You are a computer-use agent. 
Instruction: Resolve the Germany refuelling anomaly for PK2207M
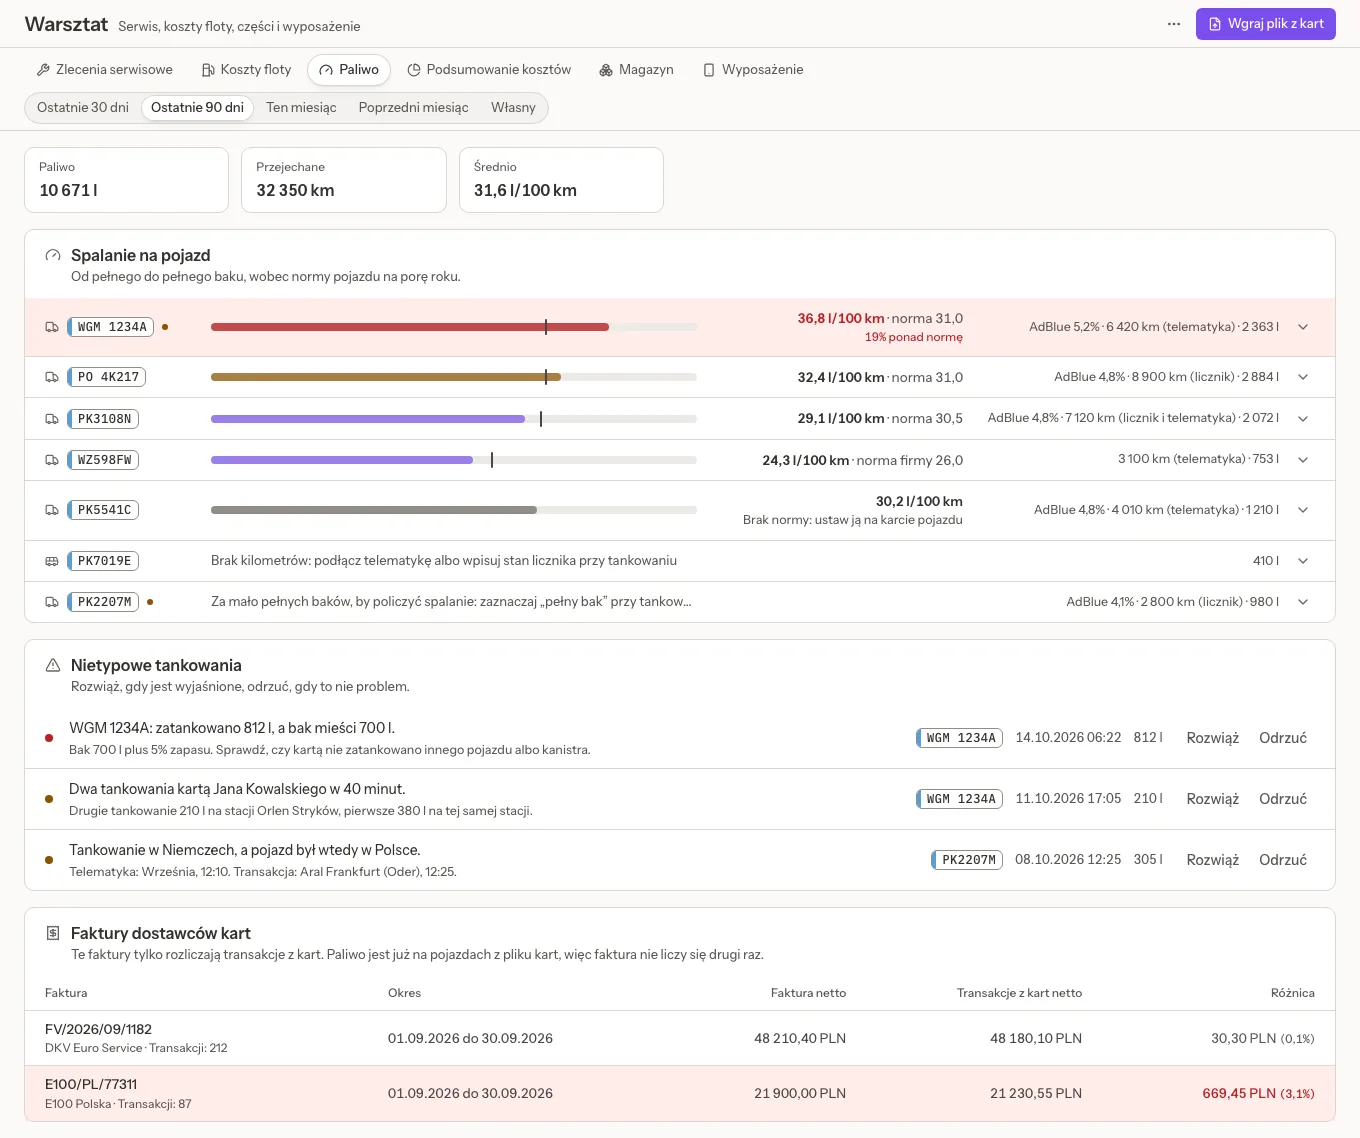point(1212,860)
